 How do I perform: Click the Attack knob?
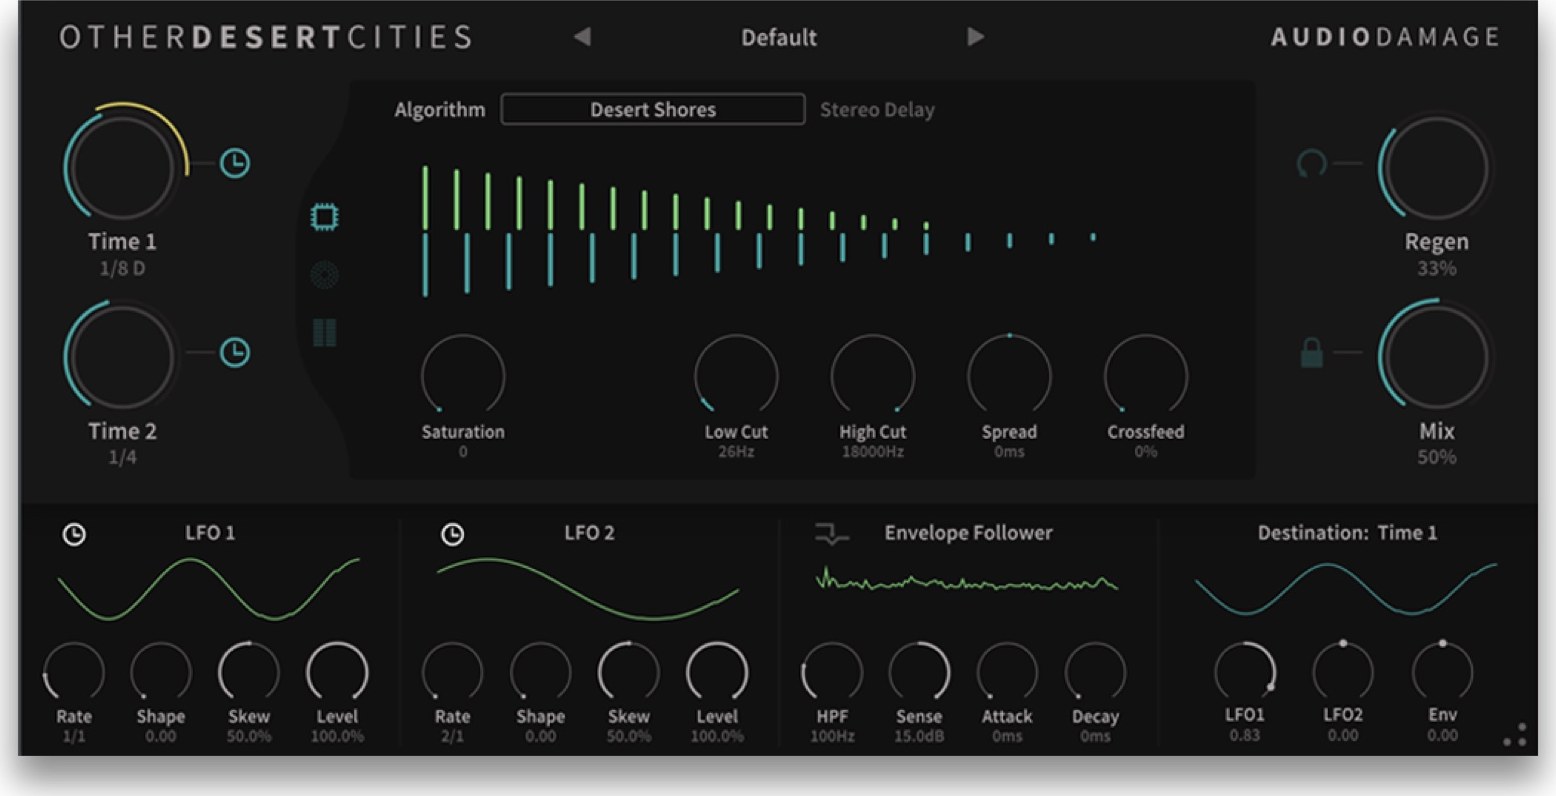point(1007,671)
